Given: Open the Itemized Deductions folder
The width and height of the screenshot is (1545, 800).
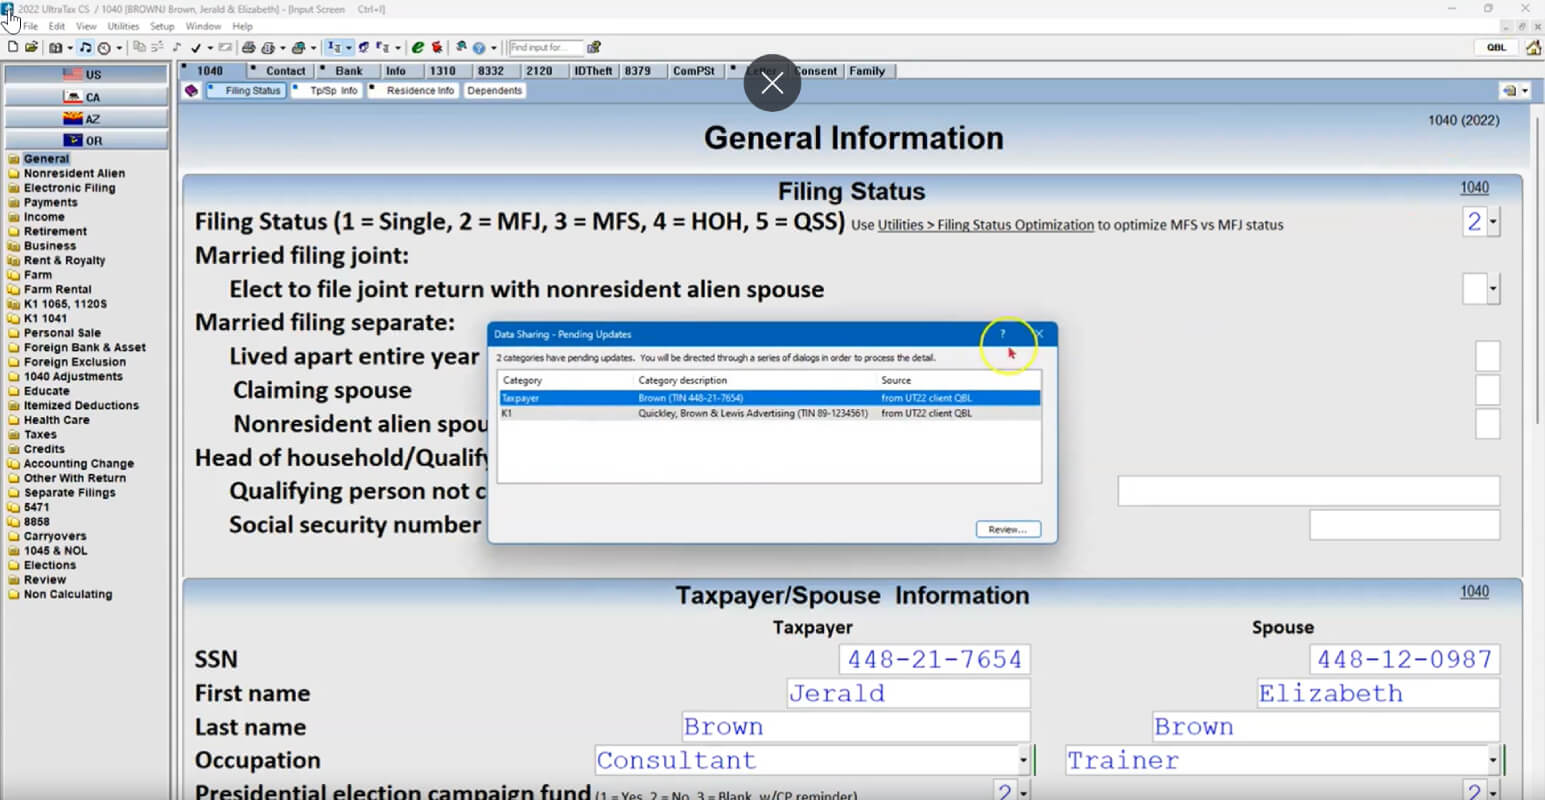Looking at the screenshot, I should click(x=81, y=406).
